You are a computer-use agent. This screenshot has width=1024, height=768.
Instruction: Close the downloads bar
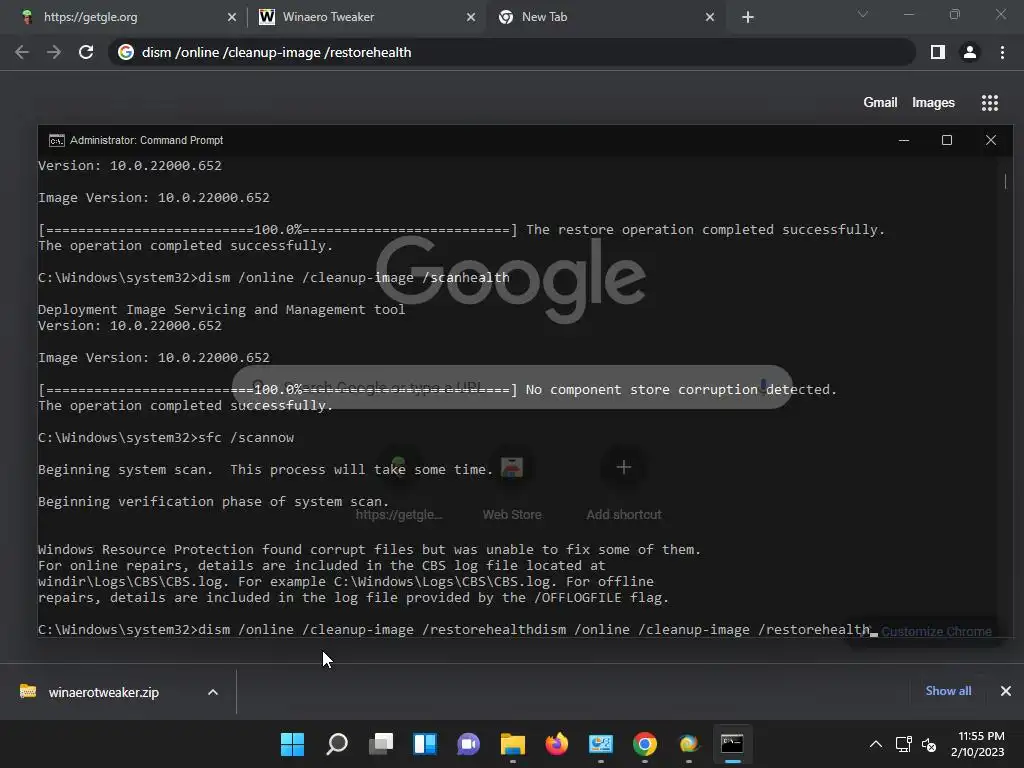pyautogui.click(x=1006, y=691)
